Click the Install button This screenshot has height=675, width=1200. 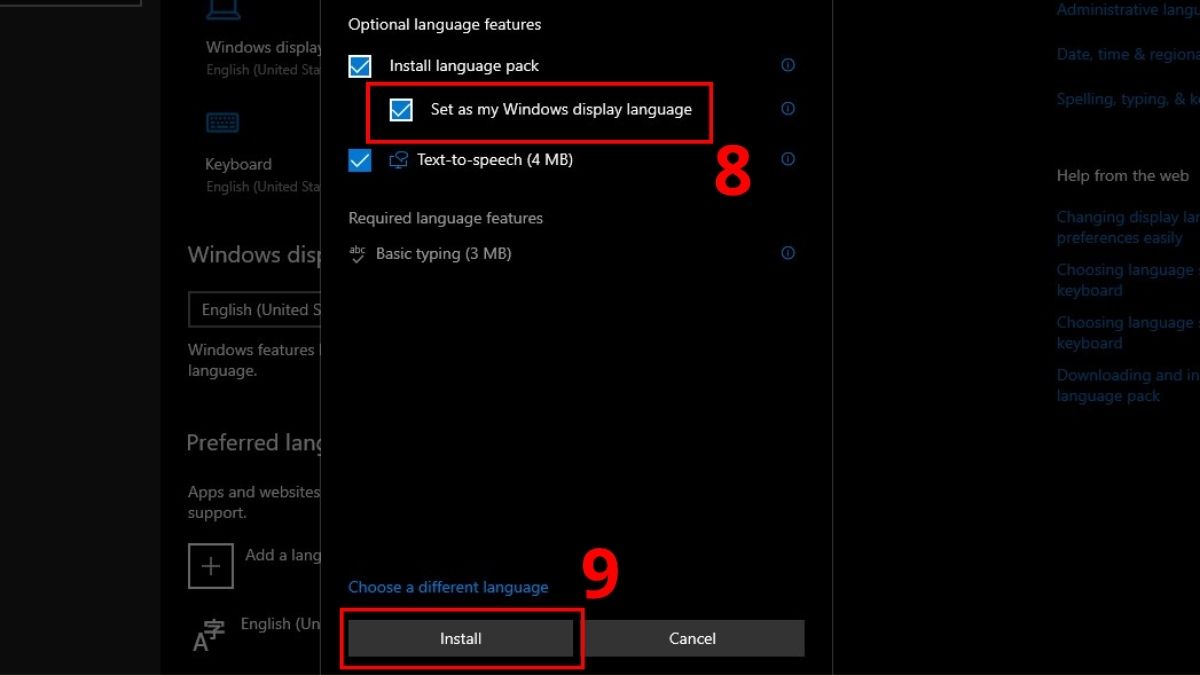(x=461, y=638)
